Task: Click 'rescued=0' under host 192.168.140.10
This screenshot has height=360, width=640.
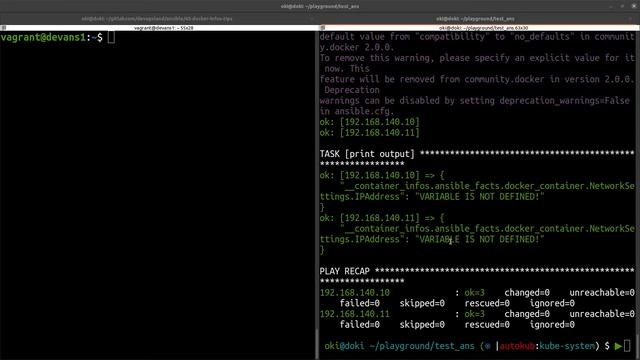Action: [x=487, y=303]
